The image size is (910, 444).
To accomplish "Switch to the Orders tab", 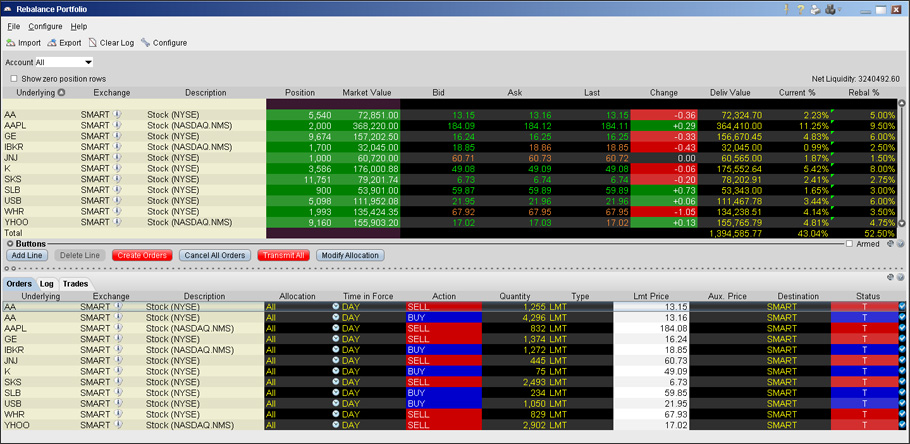I will (19, 284).
